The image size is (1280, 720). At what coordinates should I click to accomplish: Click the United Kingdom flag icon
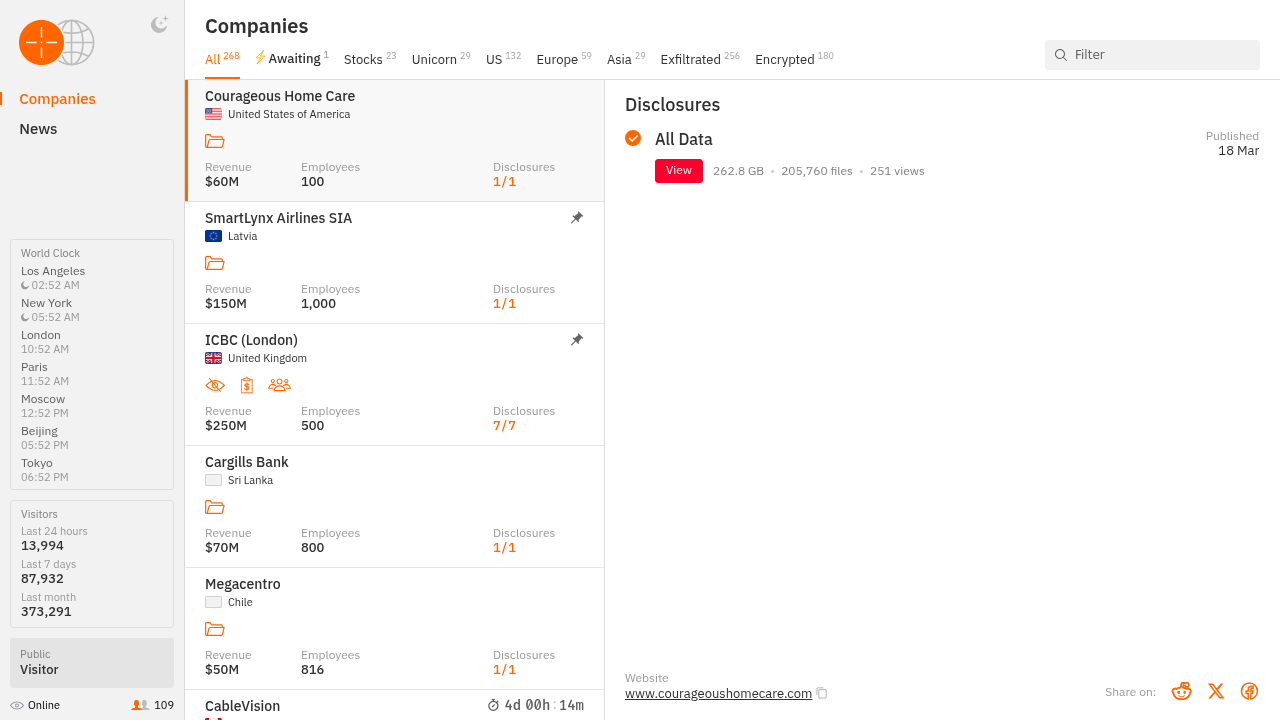tap(213, 358)
